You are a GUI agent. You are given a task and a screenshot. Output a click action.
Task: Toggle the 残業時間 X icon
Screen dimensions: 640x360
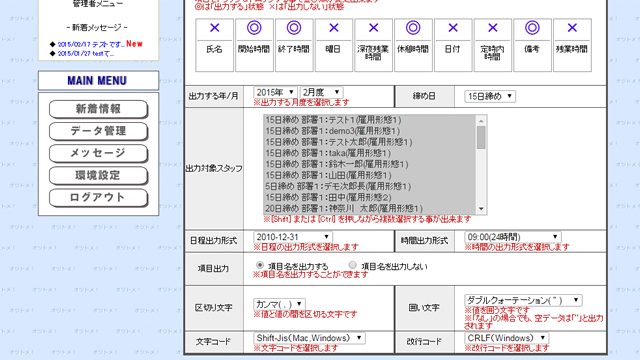click(572, 28)
